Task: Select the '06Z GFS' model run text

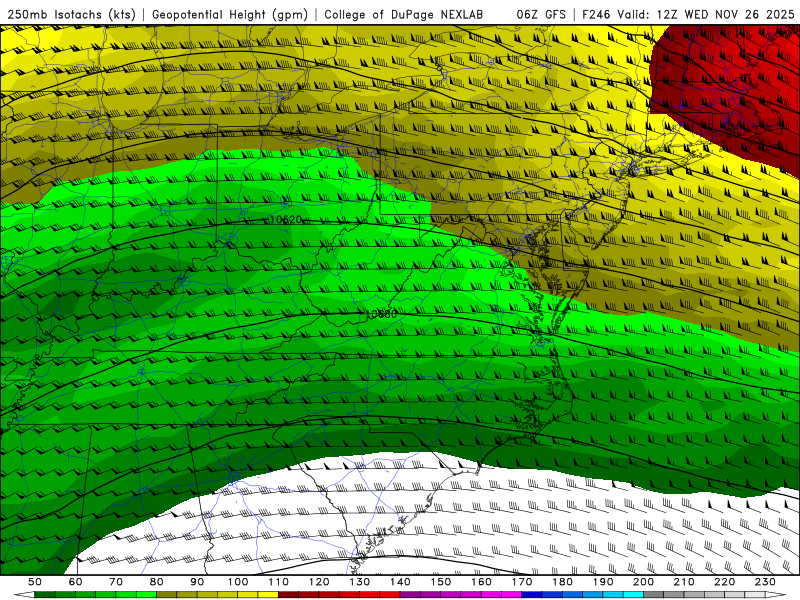Action: point(541,14)
